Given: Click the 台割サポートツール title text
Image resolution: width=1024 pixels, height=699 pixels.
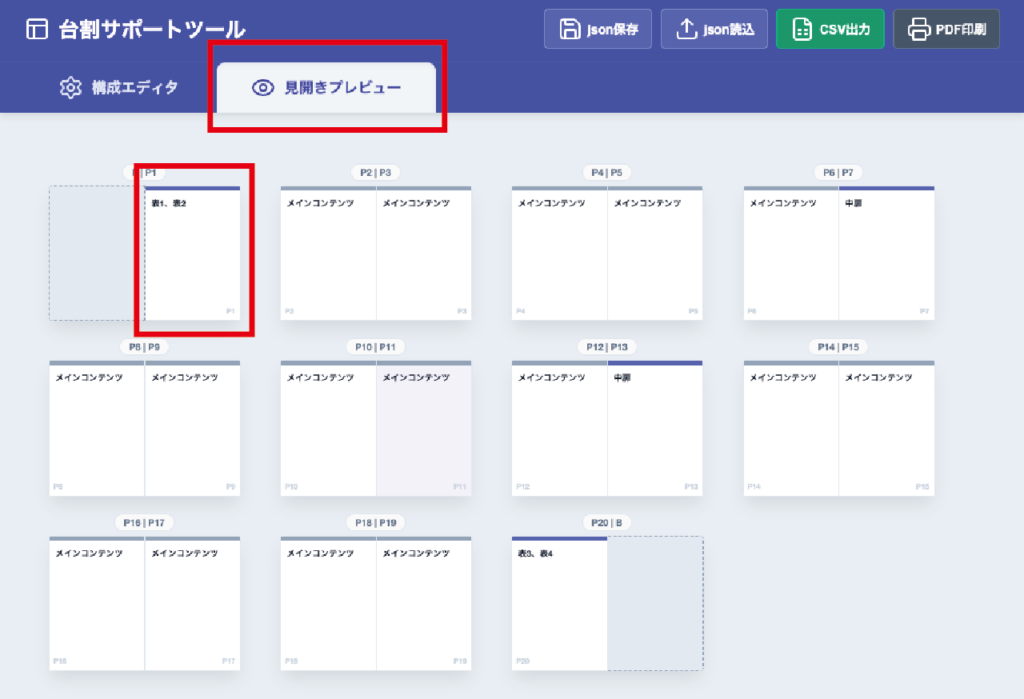Looking at the screenshot, I should tap(152, 30).
